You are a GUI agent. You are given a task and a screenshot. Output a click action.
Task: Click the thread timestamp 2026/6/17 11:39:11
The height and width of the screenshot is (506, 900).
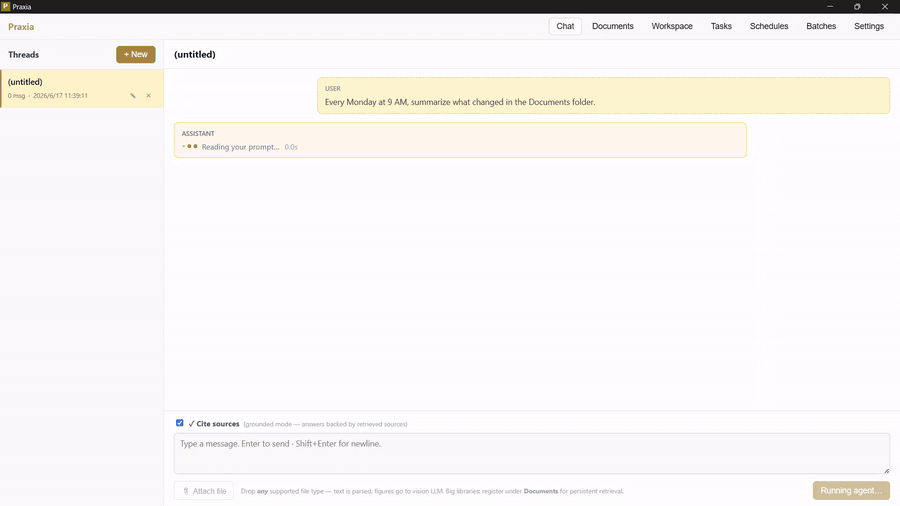(x=60, y=96)
